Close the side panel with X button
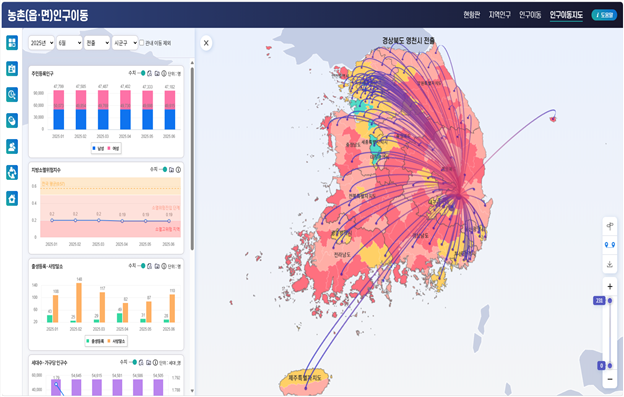The image size is (624, 397). pos(206,43)
